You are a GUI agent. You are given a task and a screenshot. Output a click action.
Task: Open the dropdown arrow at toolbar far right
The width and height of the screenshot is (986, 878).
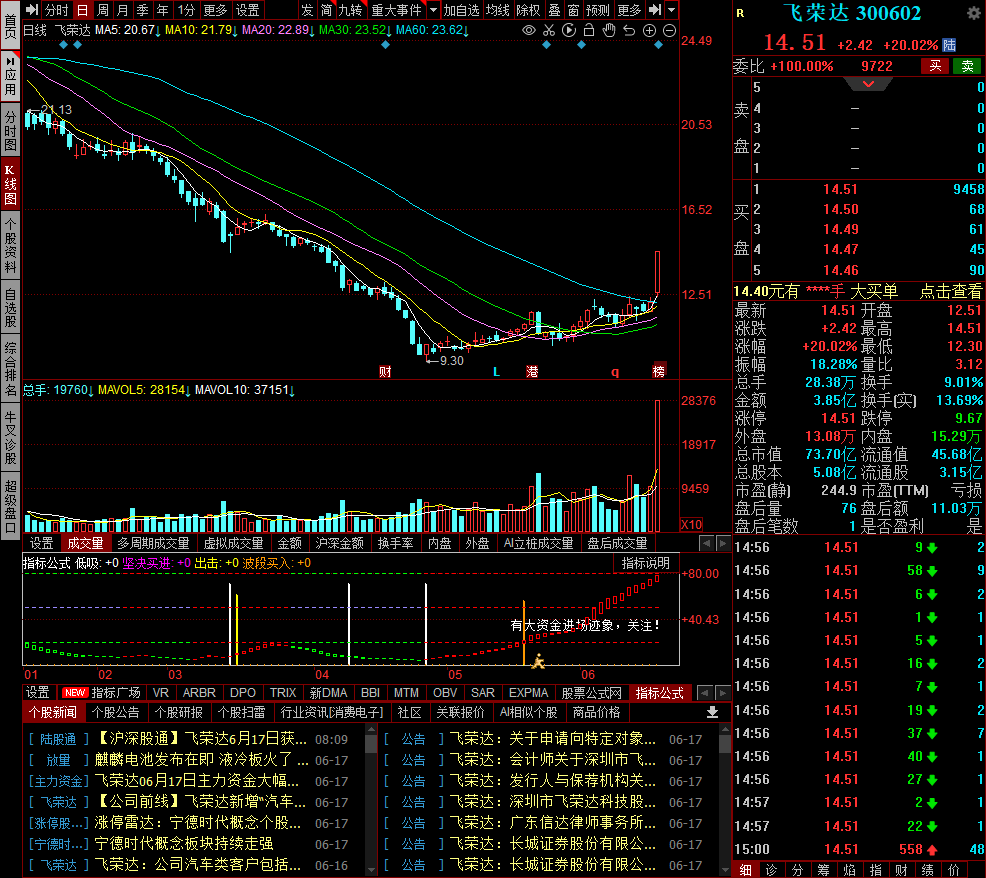click(672, 10)
